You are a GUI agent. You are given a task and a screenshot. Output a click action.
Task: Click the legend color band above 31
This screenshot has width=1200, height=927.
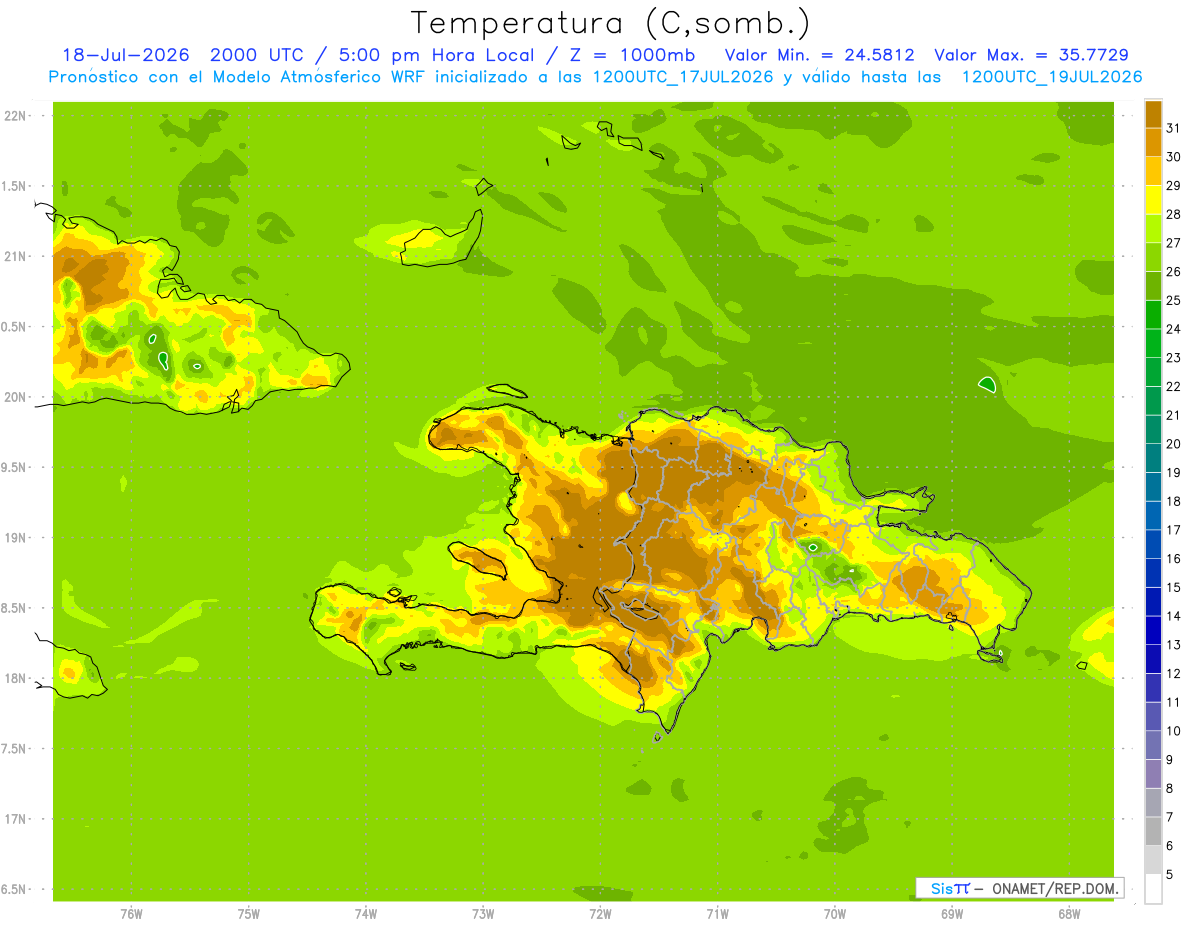[x=1153, y=113]
